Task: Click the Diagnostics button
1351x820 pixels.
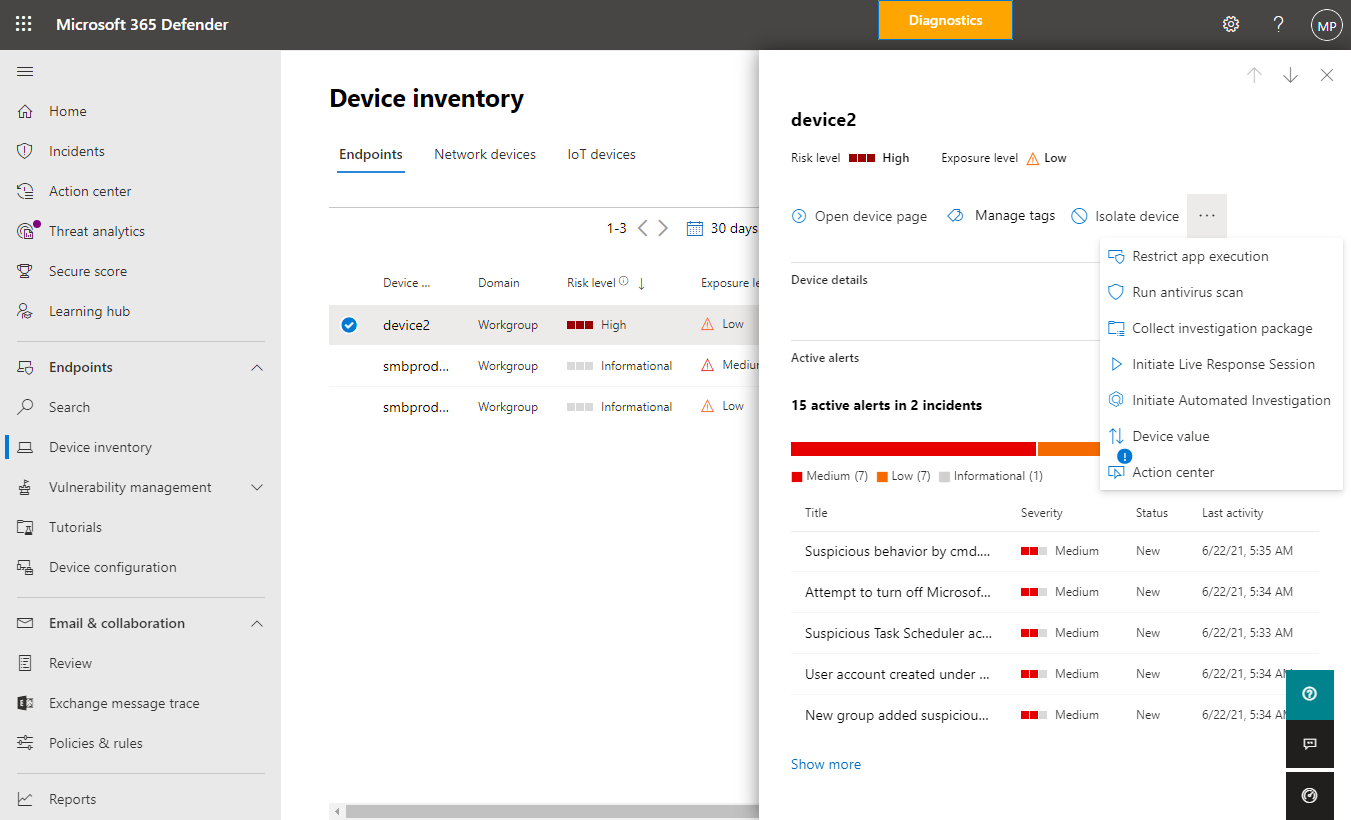Action: (x=945, y=20)
